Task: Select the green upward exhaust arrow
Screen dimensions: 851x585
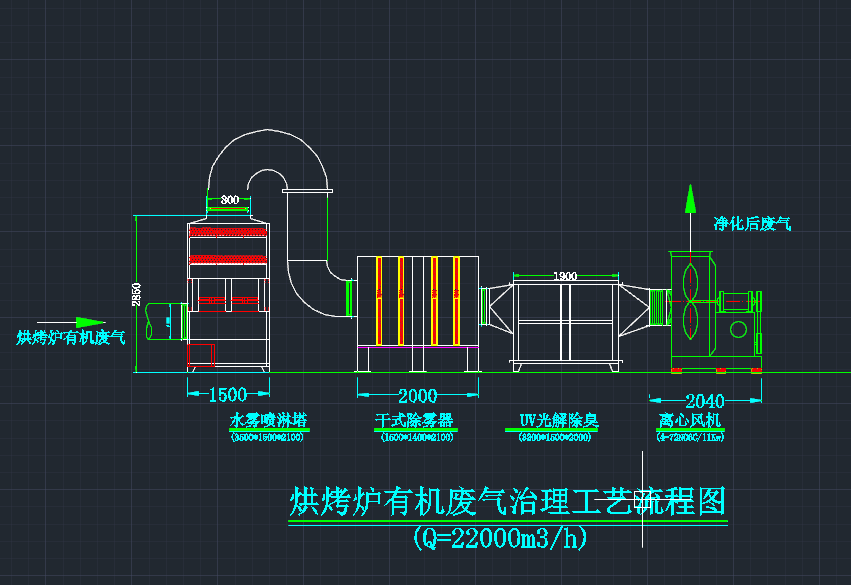Action: (x=690, y=199)
